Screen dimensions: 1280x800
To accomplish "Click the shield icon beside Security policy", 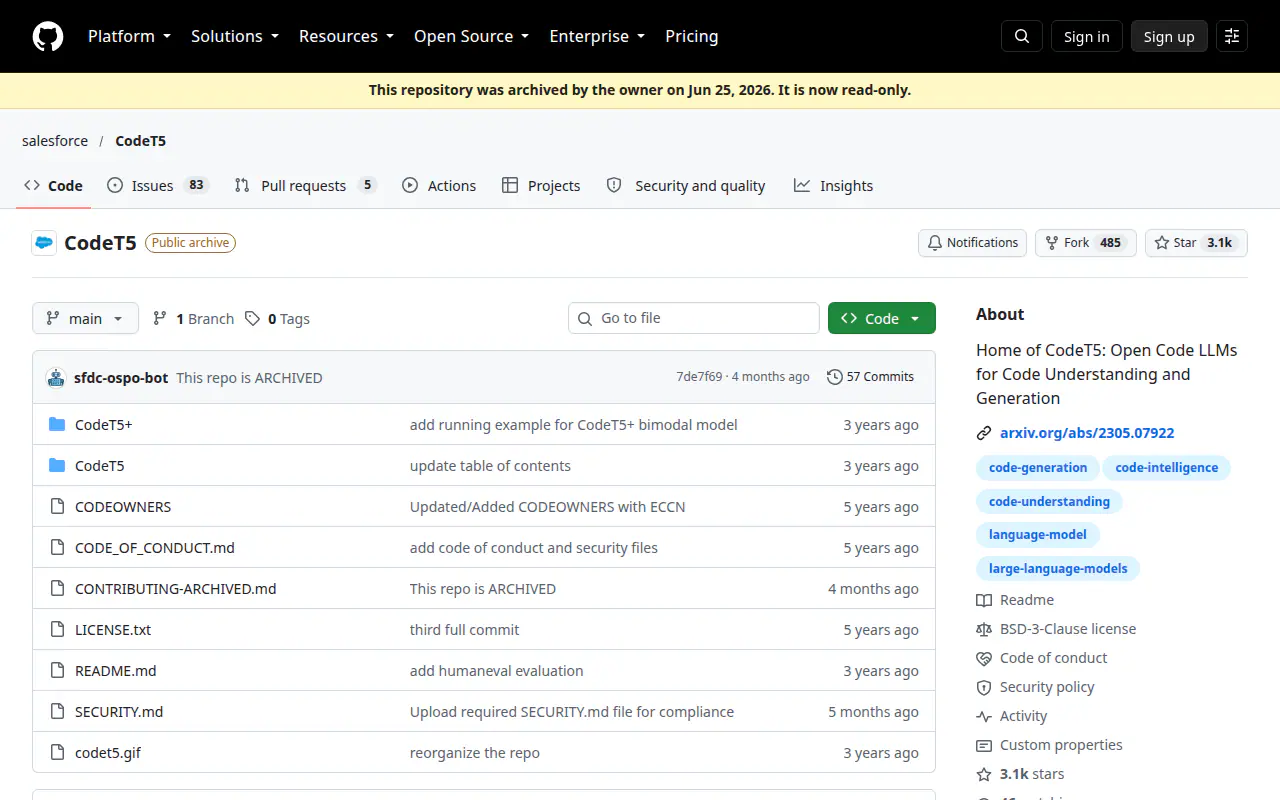I will [984, 687].
